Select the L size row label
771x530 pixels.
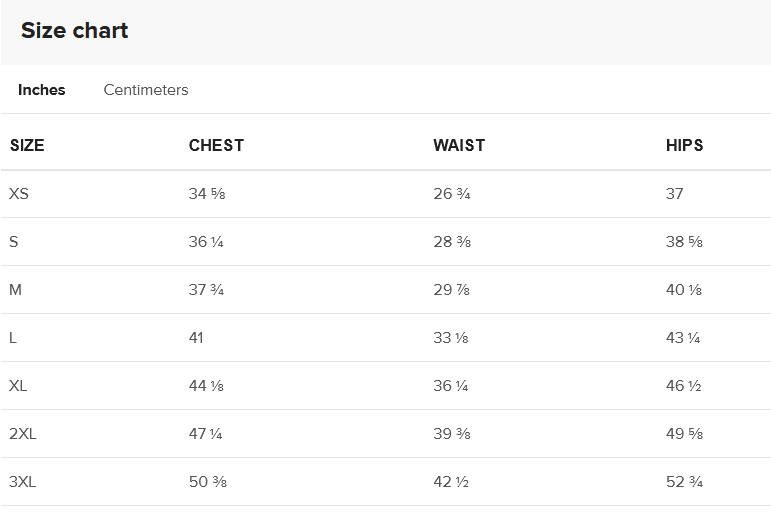pyautogui.click(x=13, y=338)
